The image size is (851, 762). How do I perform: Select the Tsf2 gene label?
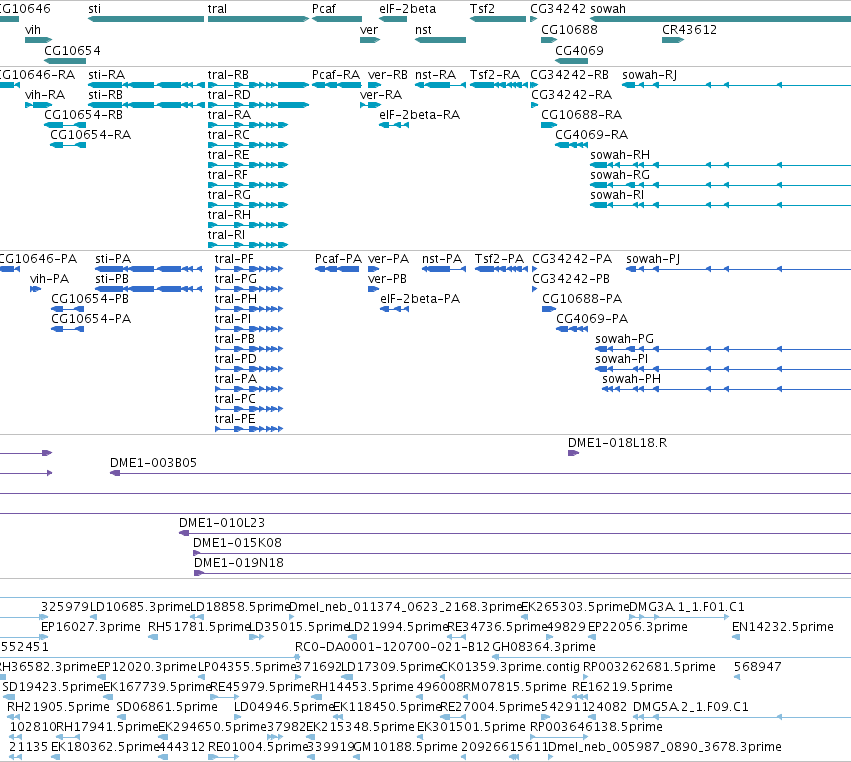click(x=482, y=9)
